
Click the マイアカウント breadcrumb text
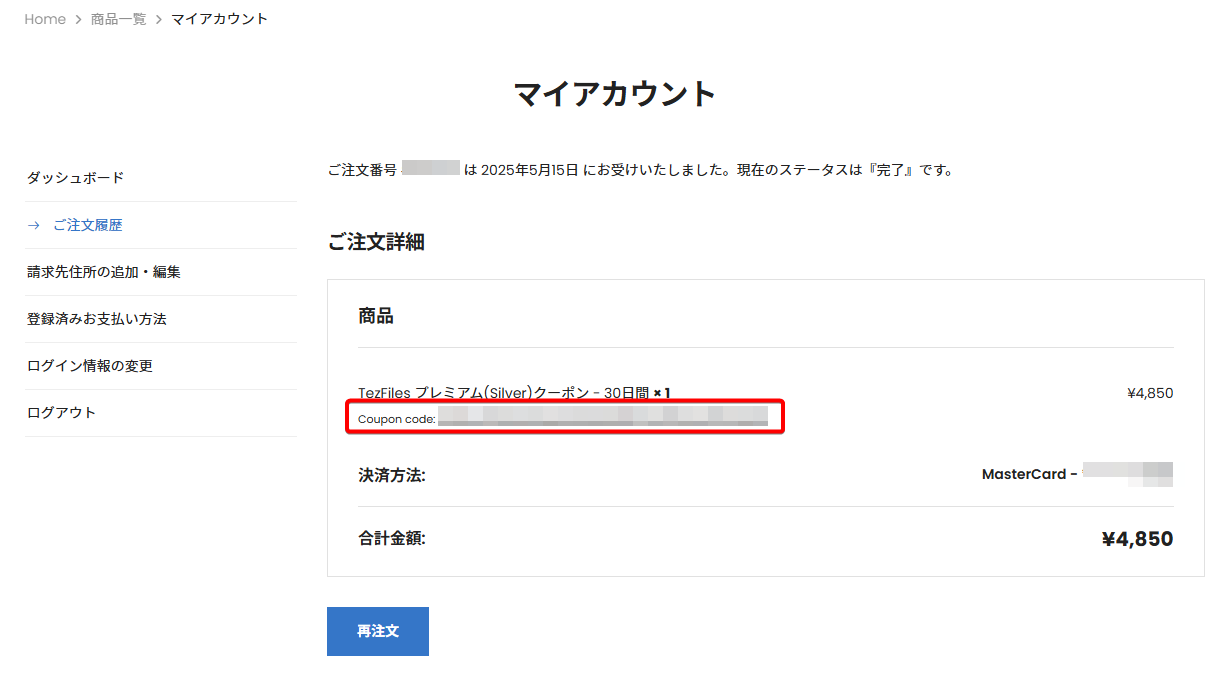coord(219,19)
